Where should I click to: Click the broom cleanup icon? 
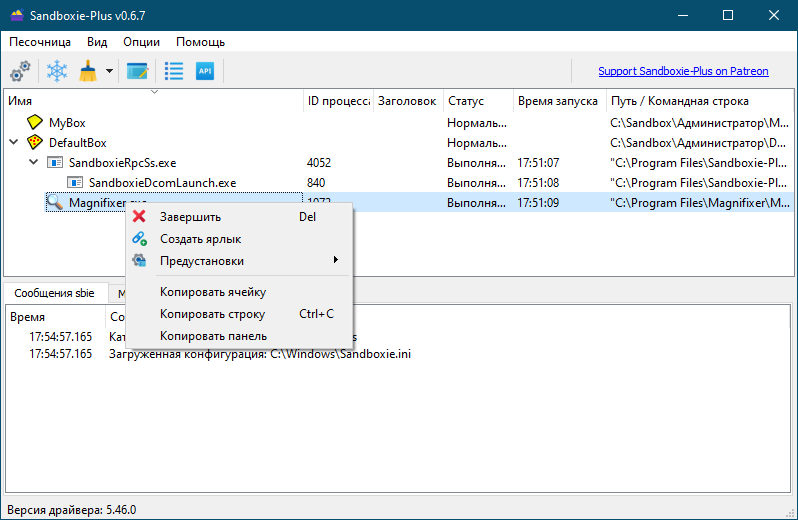(x=88, y=71)
